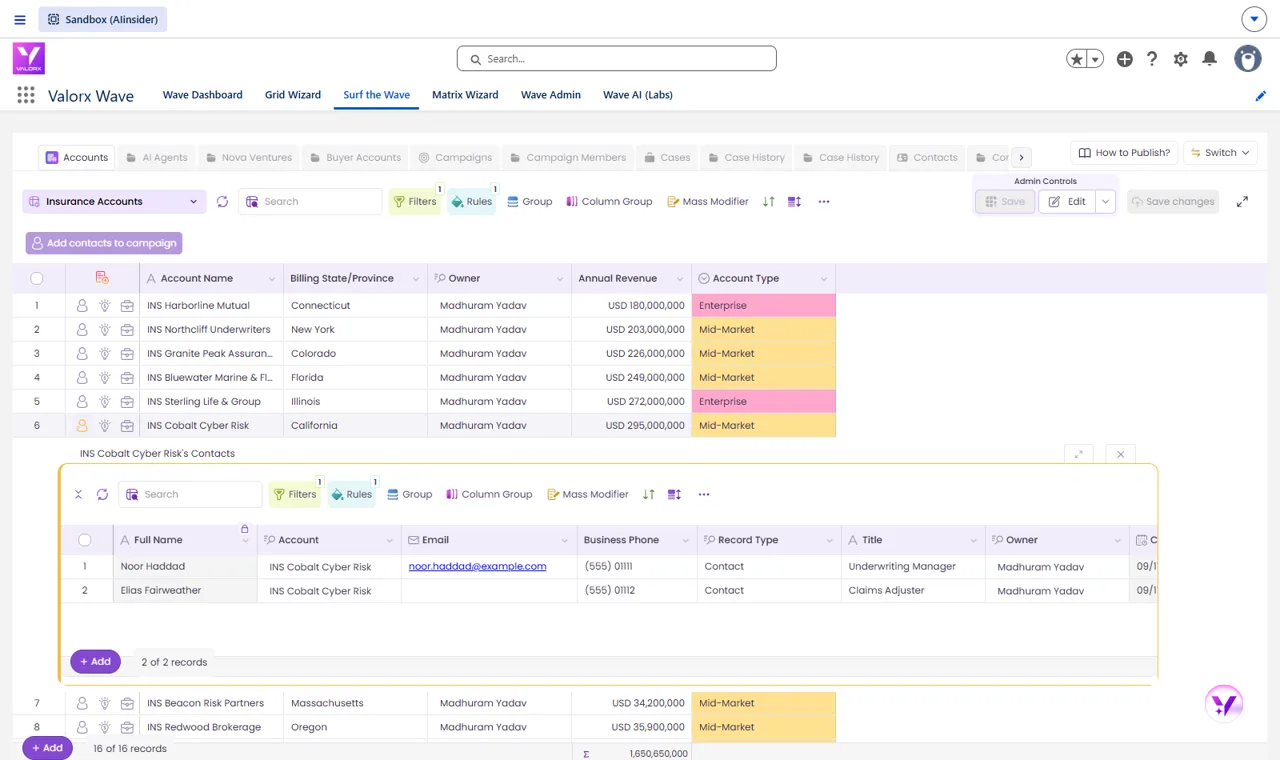1280x760 pixels.
Task: Open the setup gear icon
Action: pos(1181,59)
